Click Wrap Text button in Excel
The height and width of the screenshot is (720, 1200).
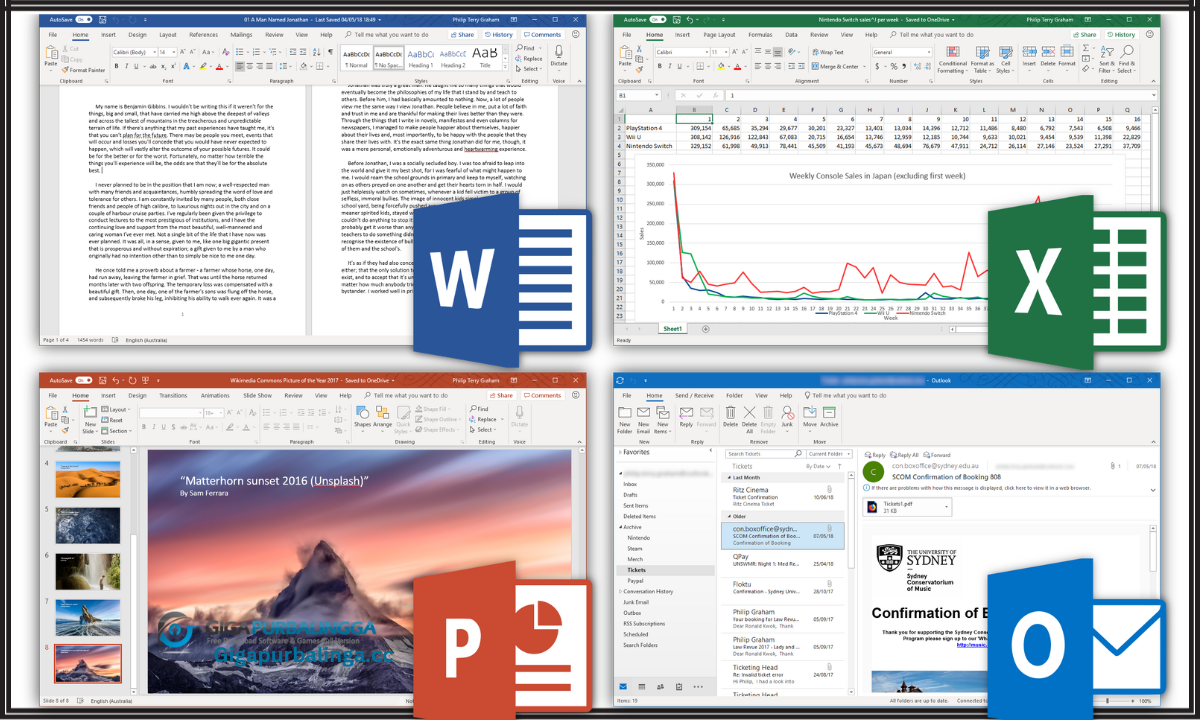pos(828,52)
